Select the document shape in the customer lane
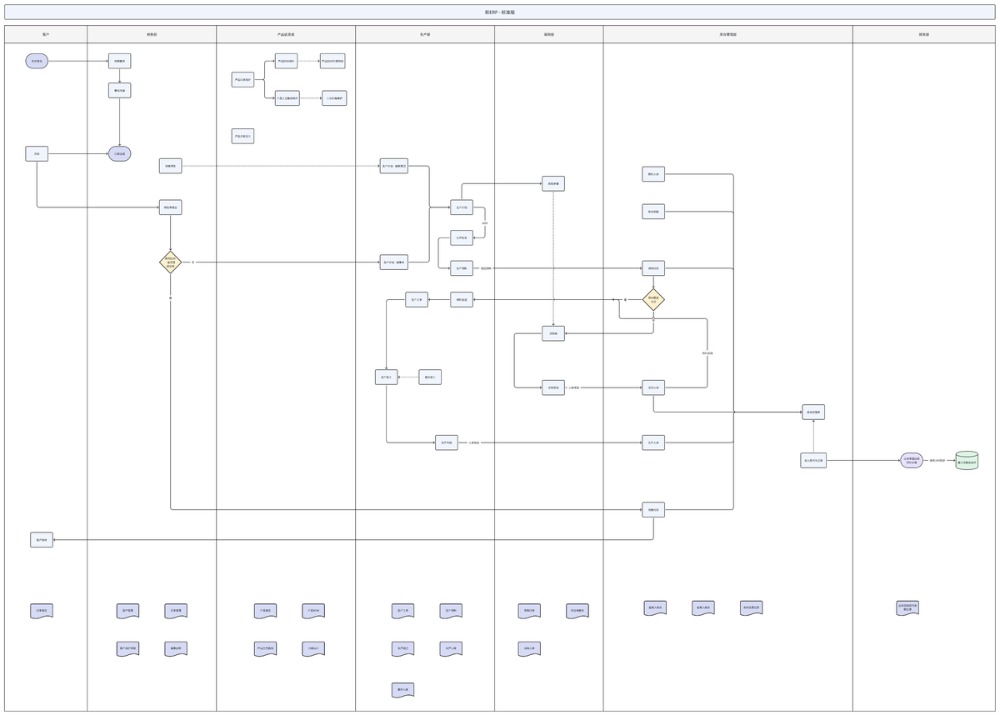The height and width of the screenshot is (715, 1000). (x=41, y=611)
